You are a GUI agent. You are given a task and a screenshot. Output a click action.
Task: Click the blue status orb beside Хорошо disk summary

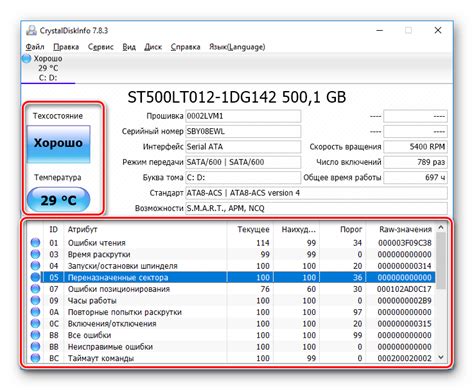[26, 59]
